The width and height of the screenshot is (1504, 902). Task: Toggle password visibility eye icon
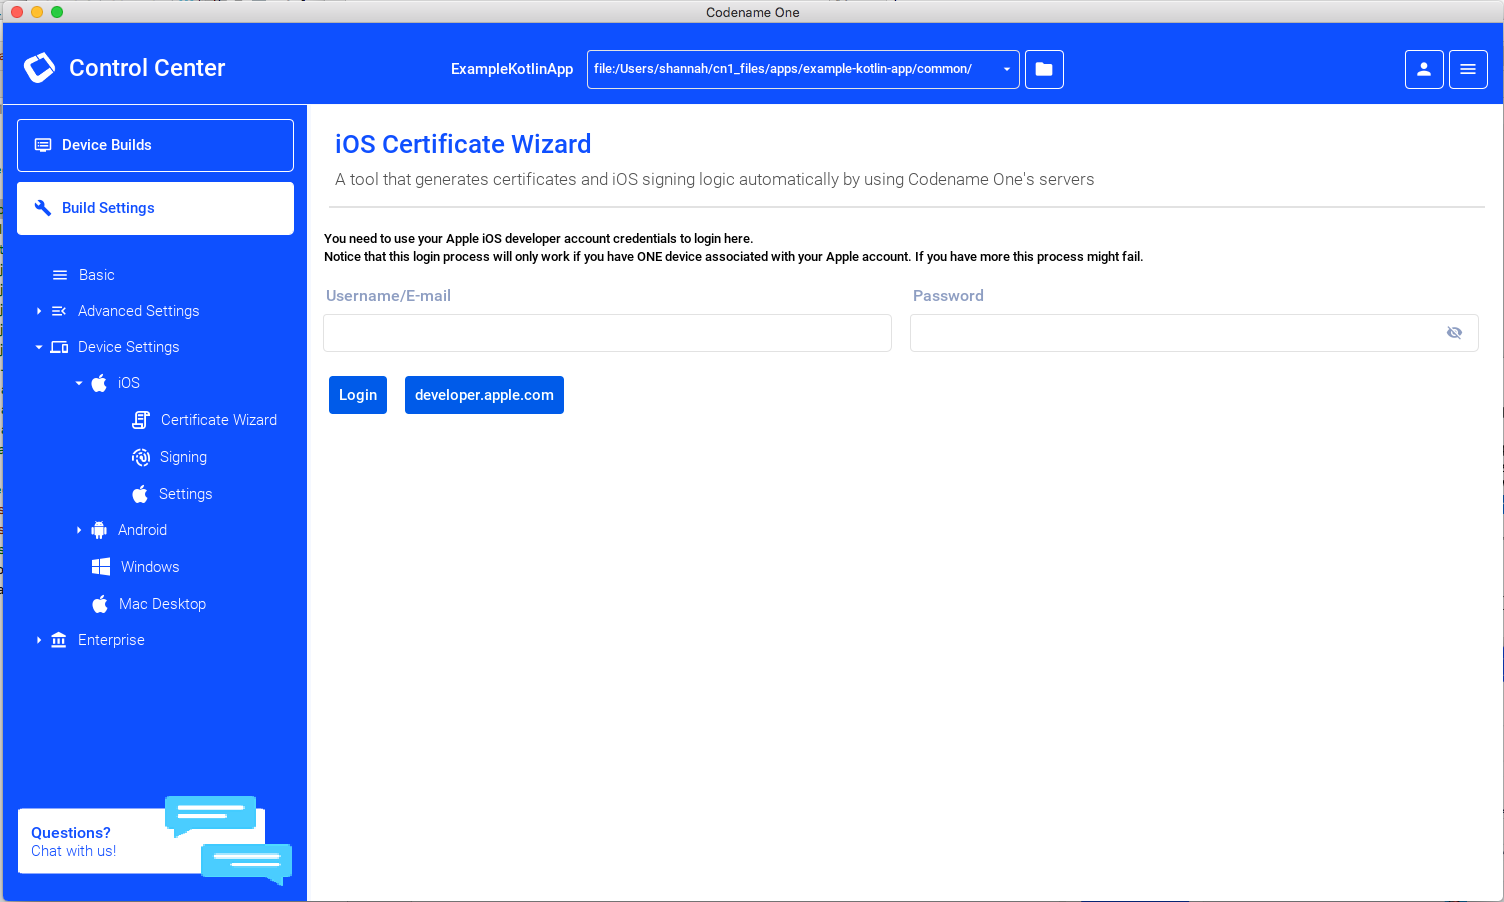[1454, 333]
